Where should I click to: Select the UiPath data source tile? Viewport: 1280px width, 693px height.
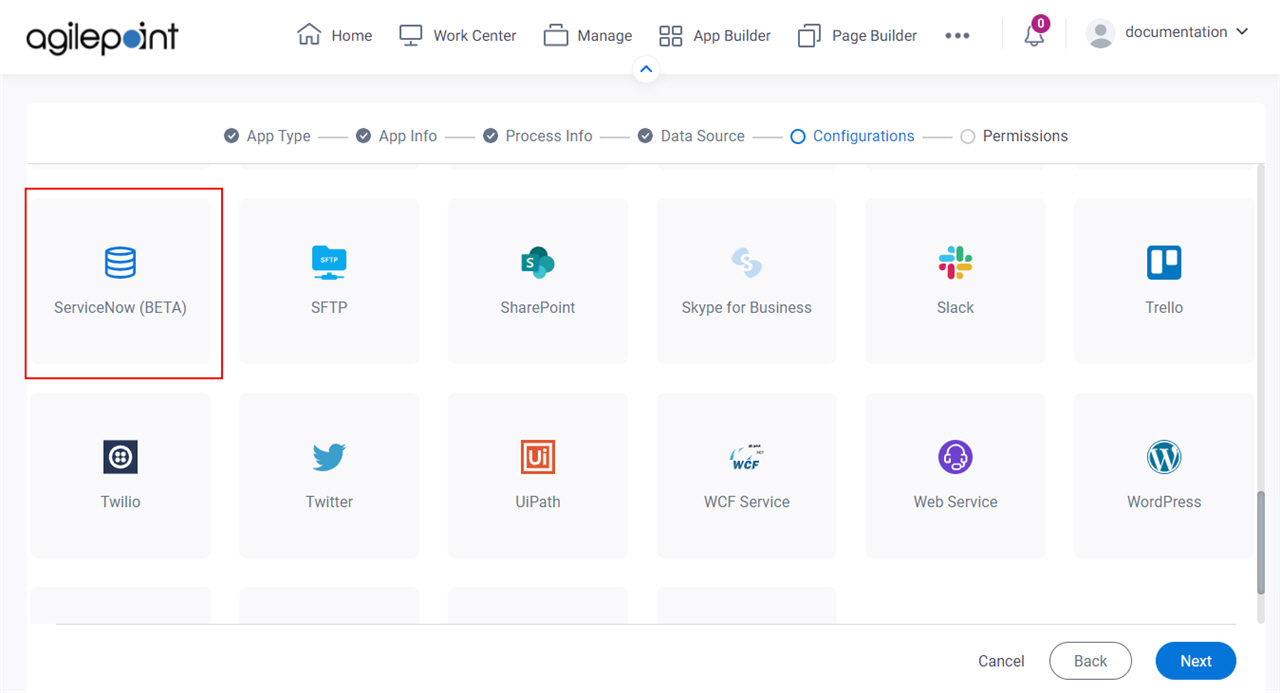tap(538, 475)
